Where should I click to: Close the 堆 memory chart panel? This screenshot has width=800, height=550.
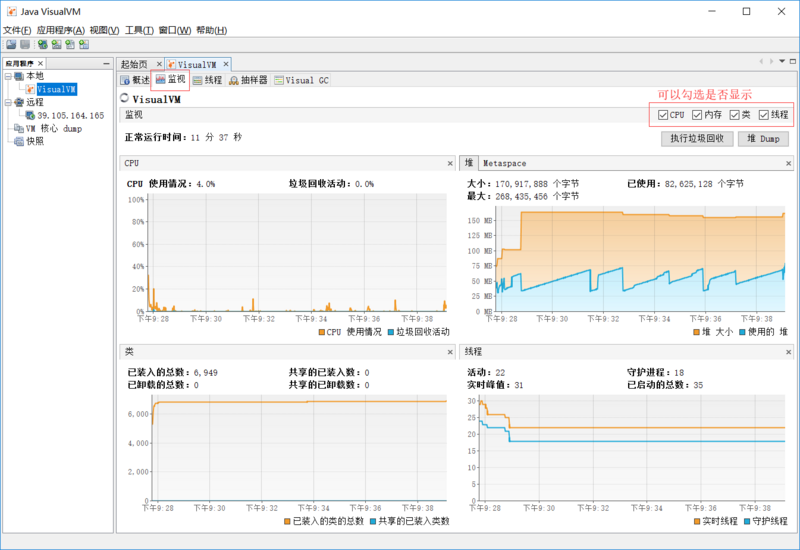[788, 163]
